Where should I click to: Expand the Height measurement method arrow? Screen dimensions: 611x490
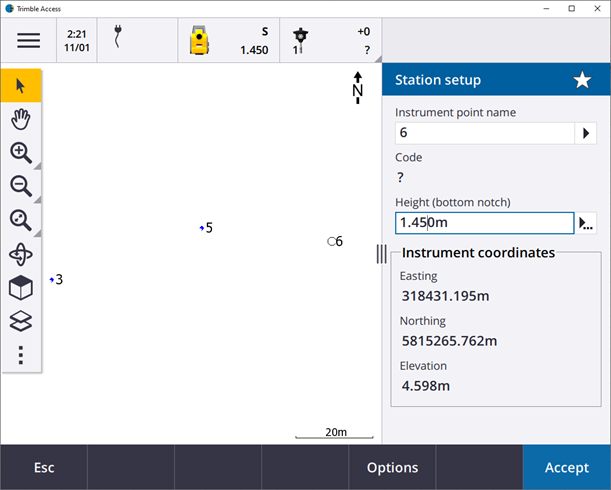point(586,223)
